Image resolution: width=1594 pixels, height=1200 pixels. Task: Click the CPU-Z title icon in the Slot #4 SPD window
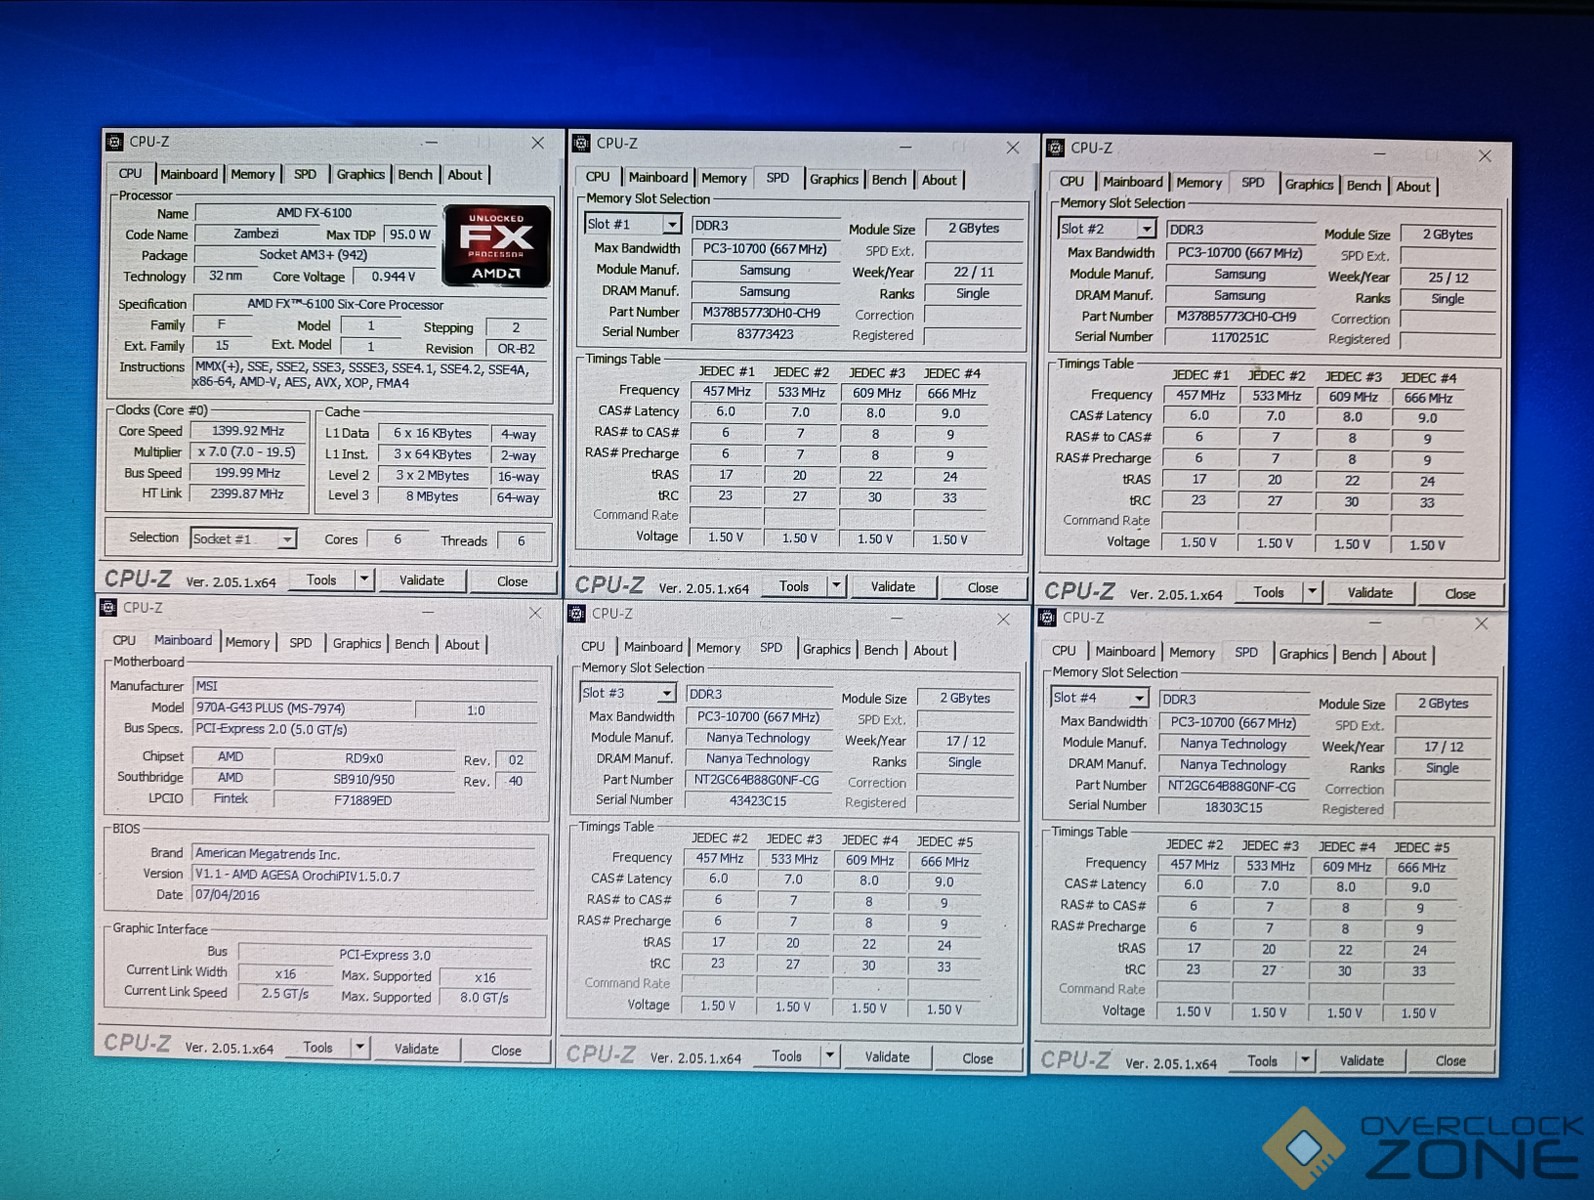(x=1047, y=618)
